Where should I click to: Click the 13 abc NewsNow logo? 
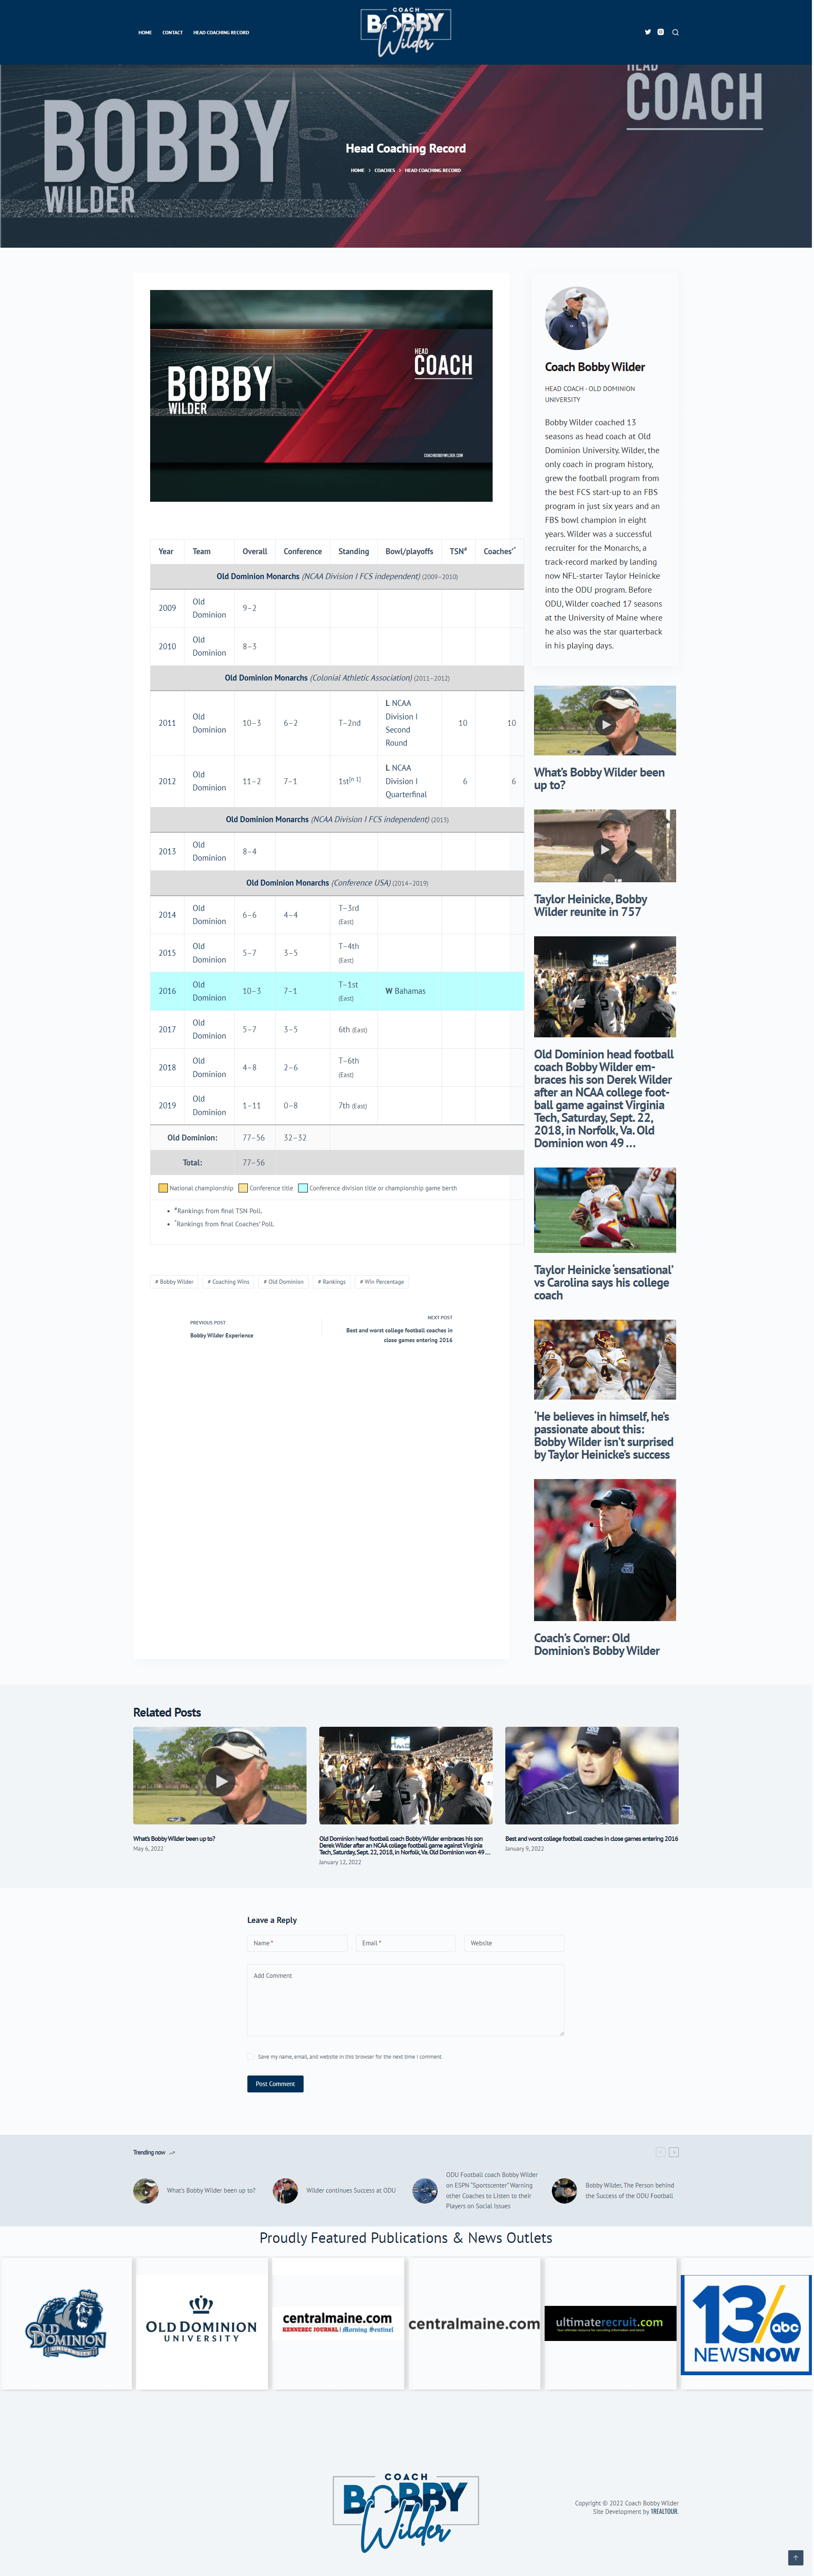pyautogui.click(x=746, y=2324)
